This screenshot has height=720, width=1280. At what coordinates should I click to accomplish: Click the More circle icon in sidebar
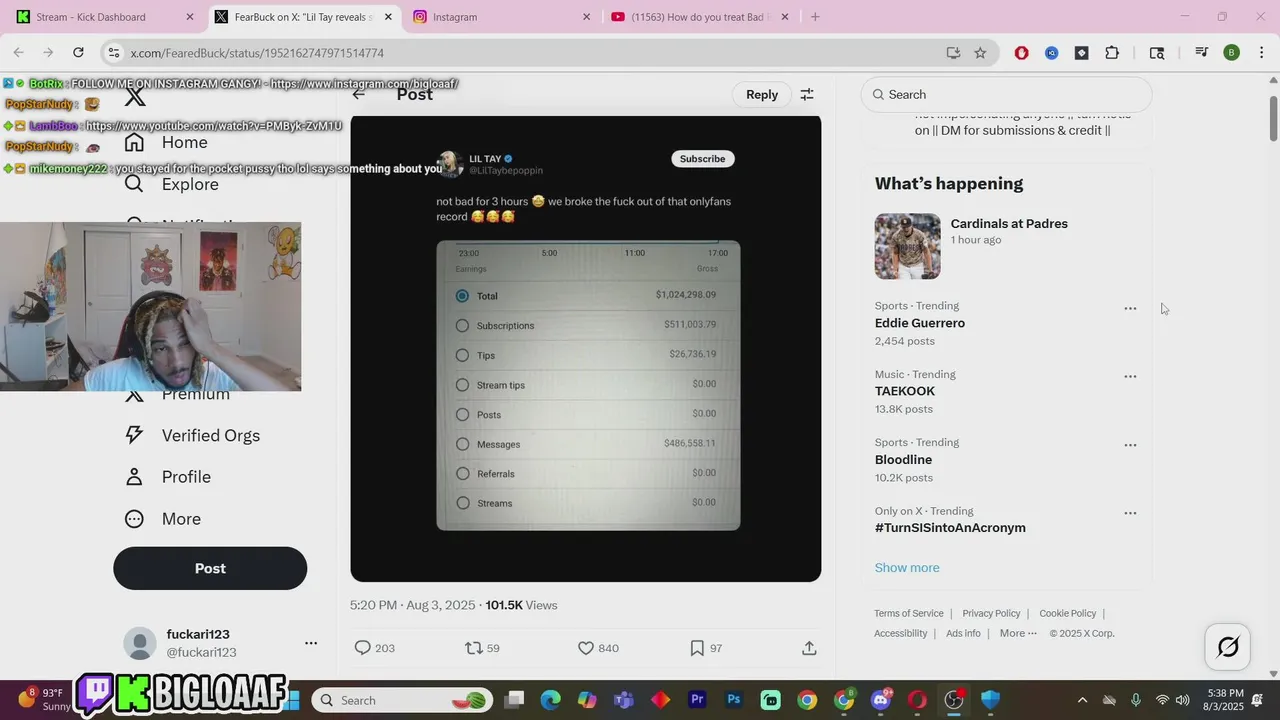point(134,519)
